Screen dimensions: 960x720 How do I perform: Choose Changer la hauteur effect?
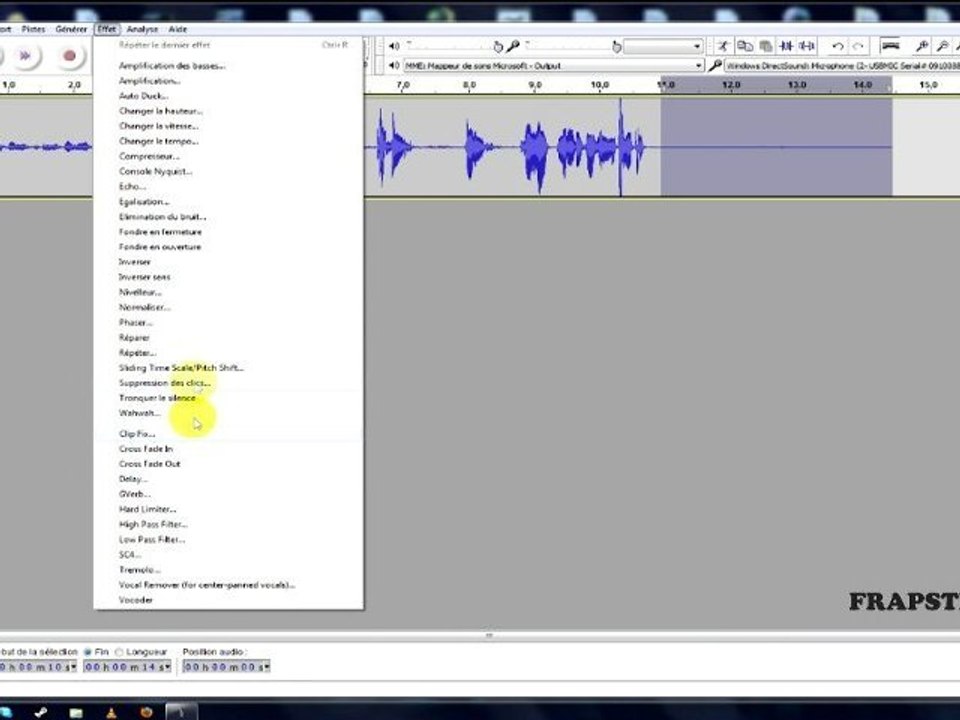228,111
